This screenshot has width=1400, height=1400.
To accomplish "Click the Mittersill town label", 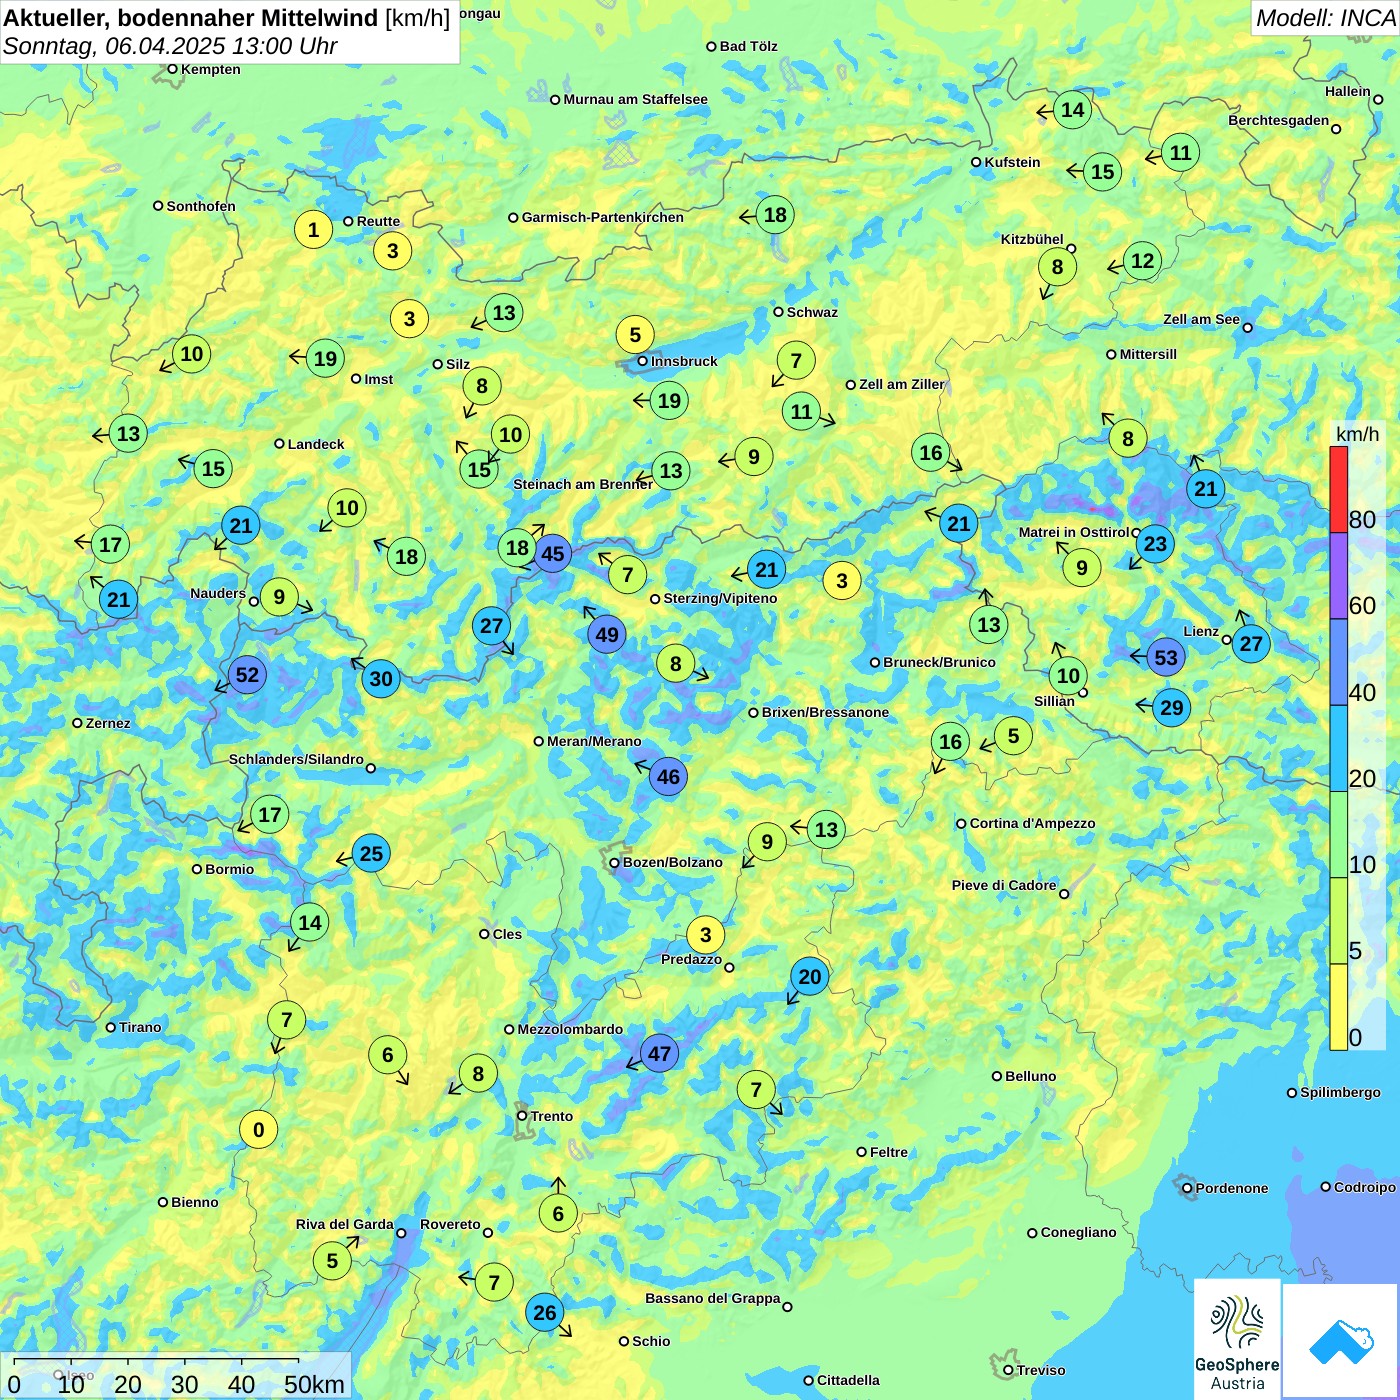I will click(1148, 354).
